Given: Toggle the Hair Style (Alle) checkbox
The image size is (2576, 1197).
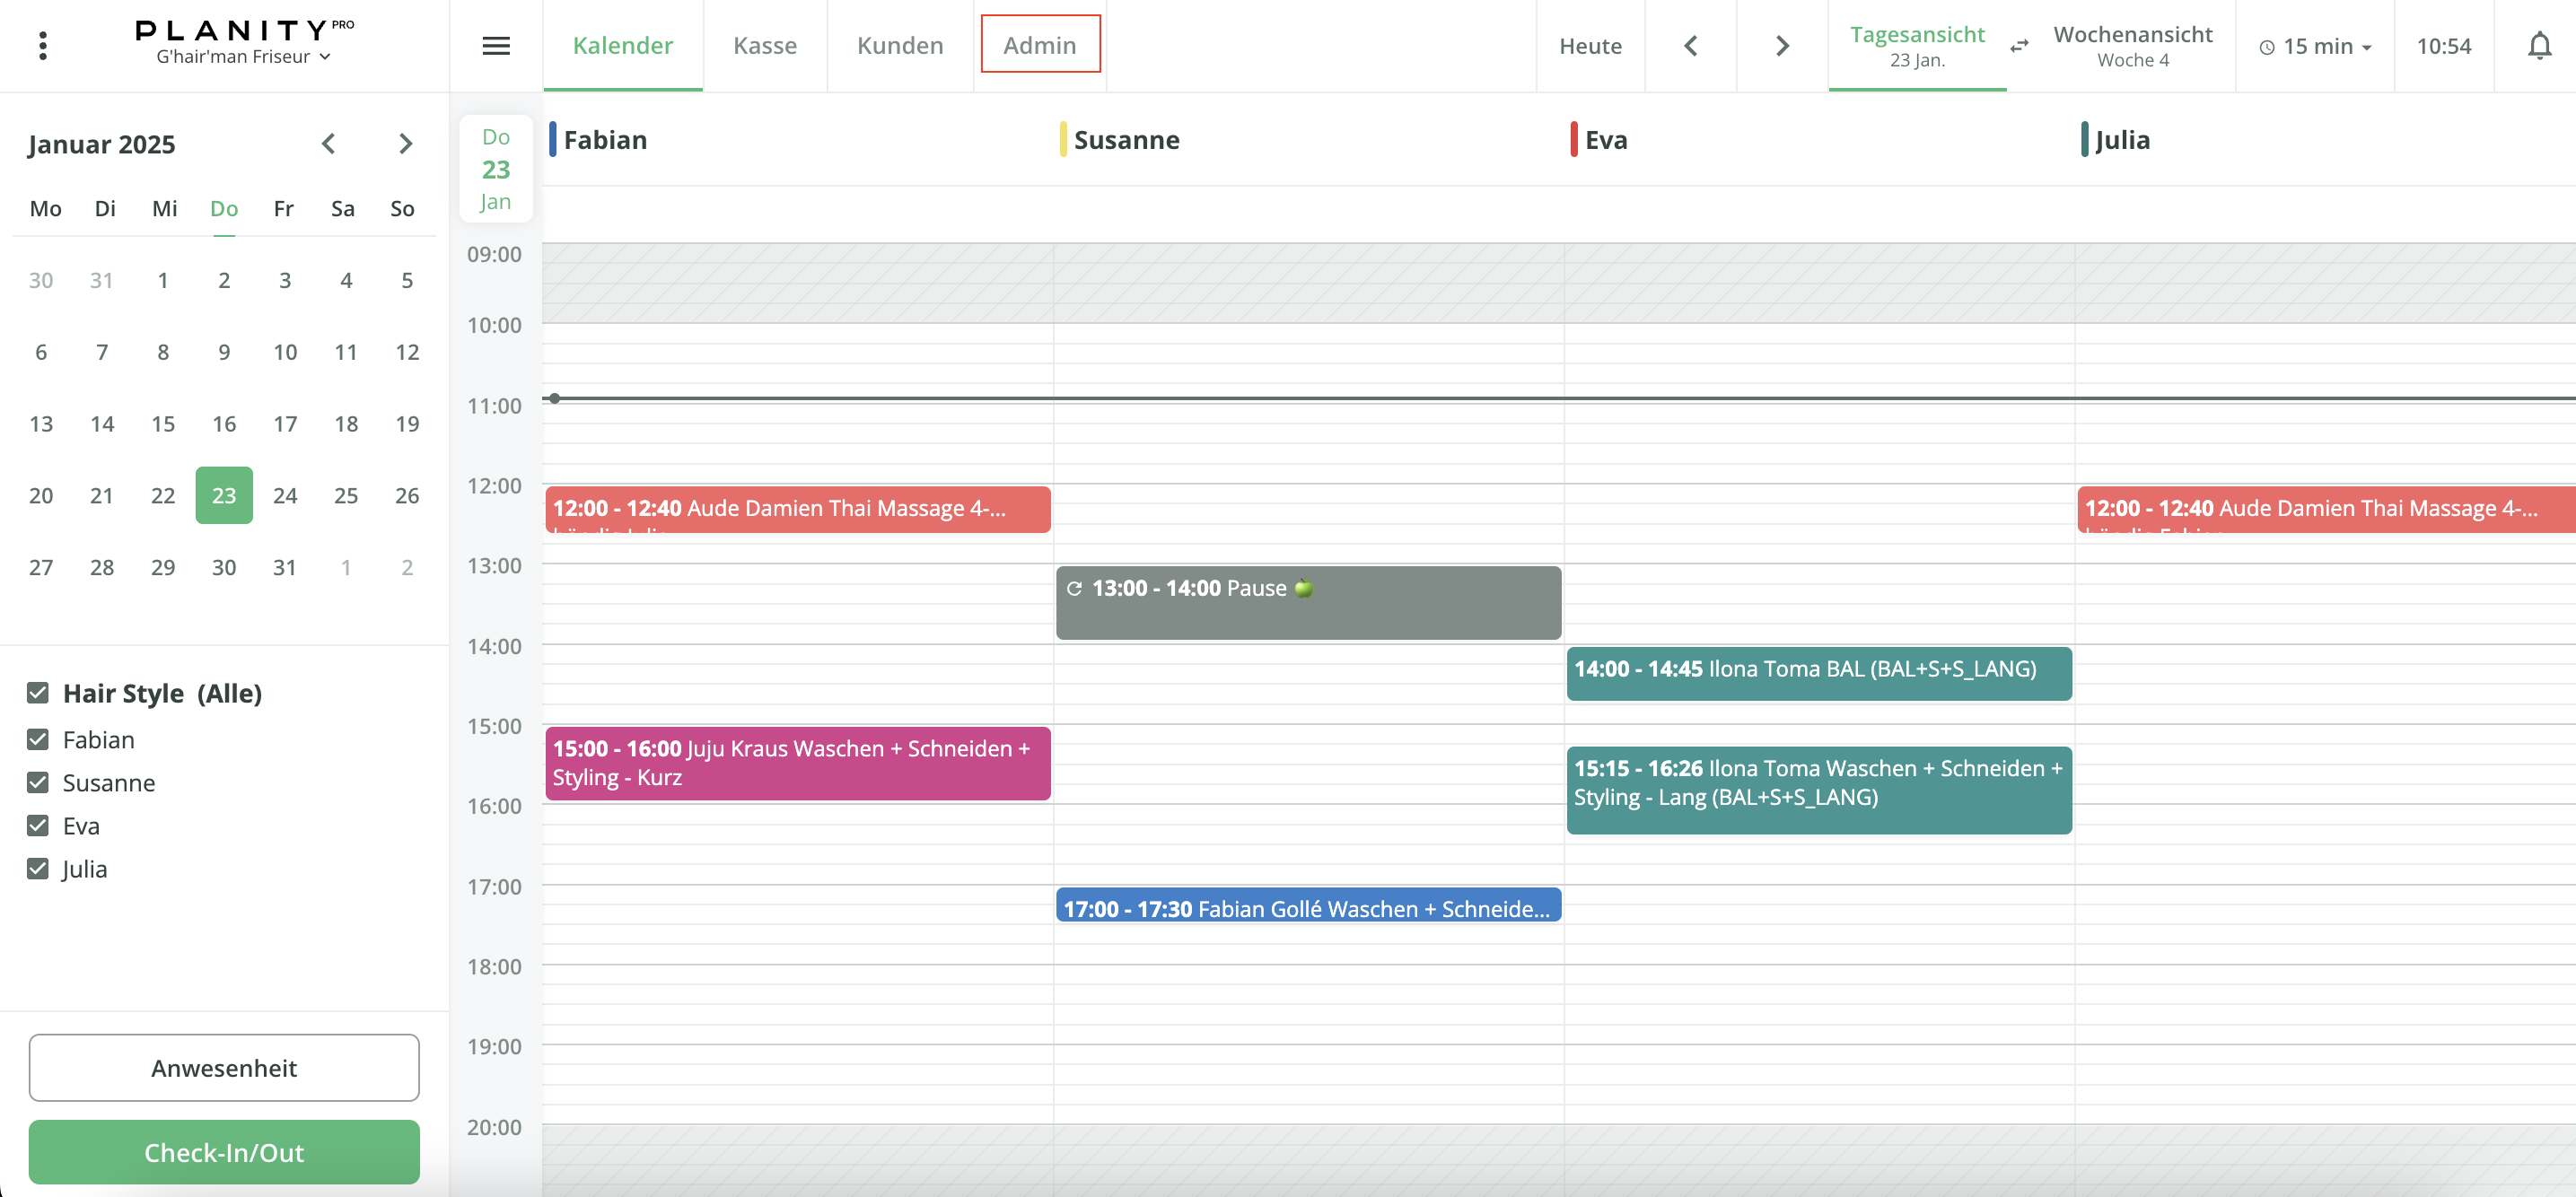Looking at the screenshot, I should coord(38,693).
